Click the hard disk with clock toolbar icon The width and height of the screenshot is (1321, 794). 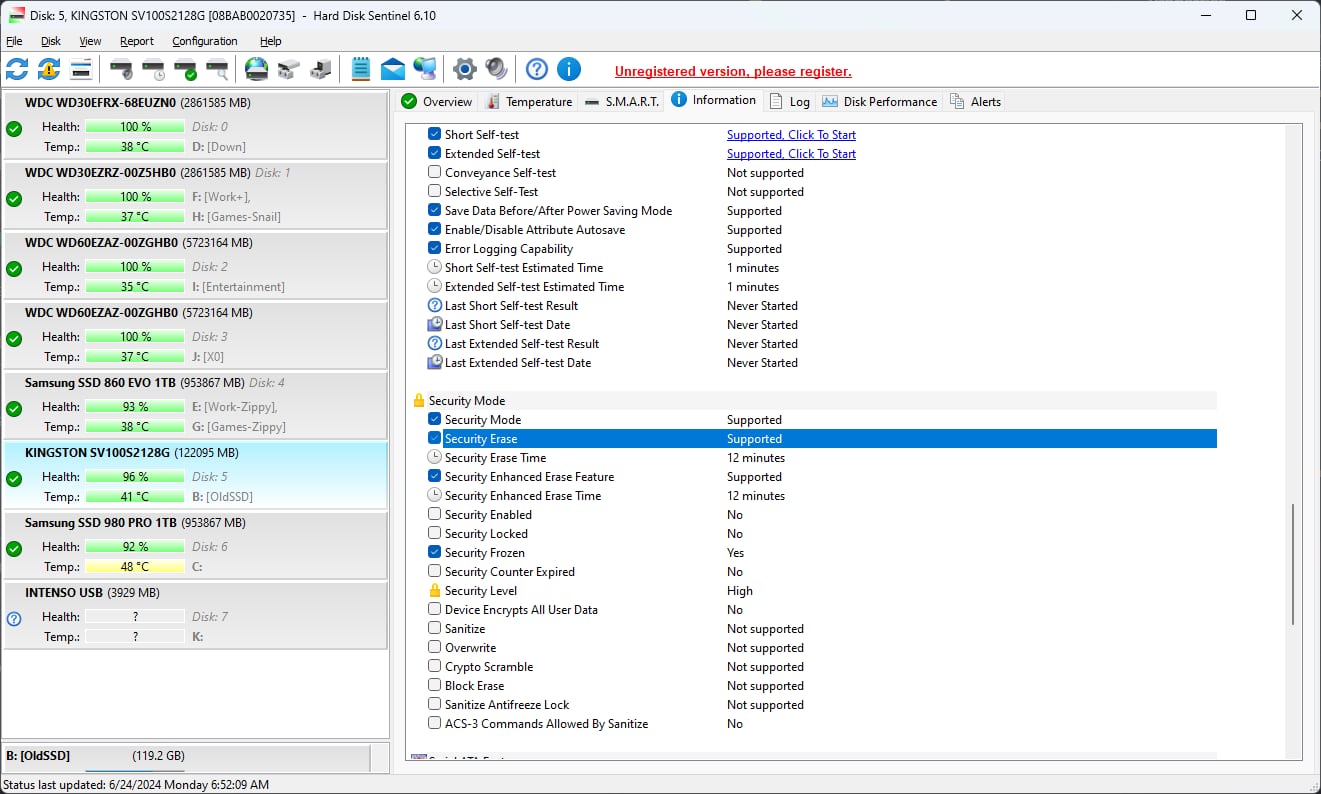[153, 69]
